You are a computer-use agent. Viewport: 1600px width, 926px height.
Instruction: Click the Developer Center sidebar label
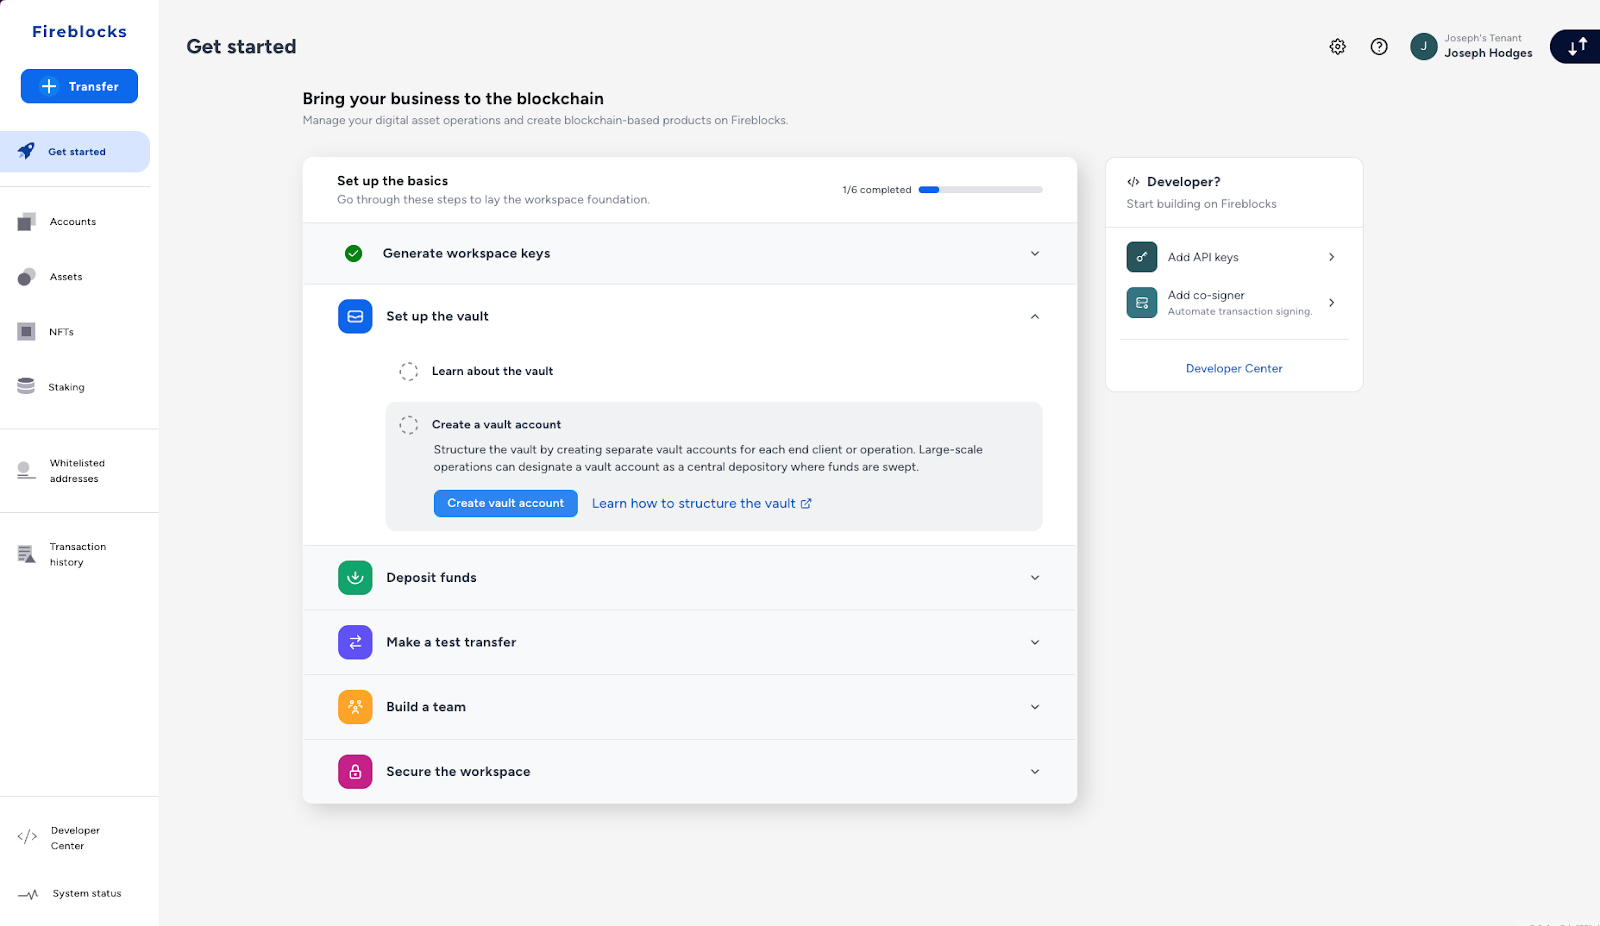(75, 838)
